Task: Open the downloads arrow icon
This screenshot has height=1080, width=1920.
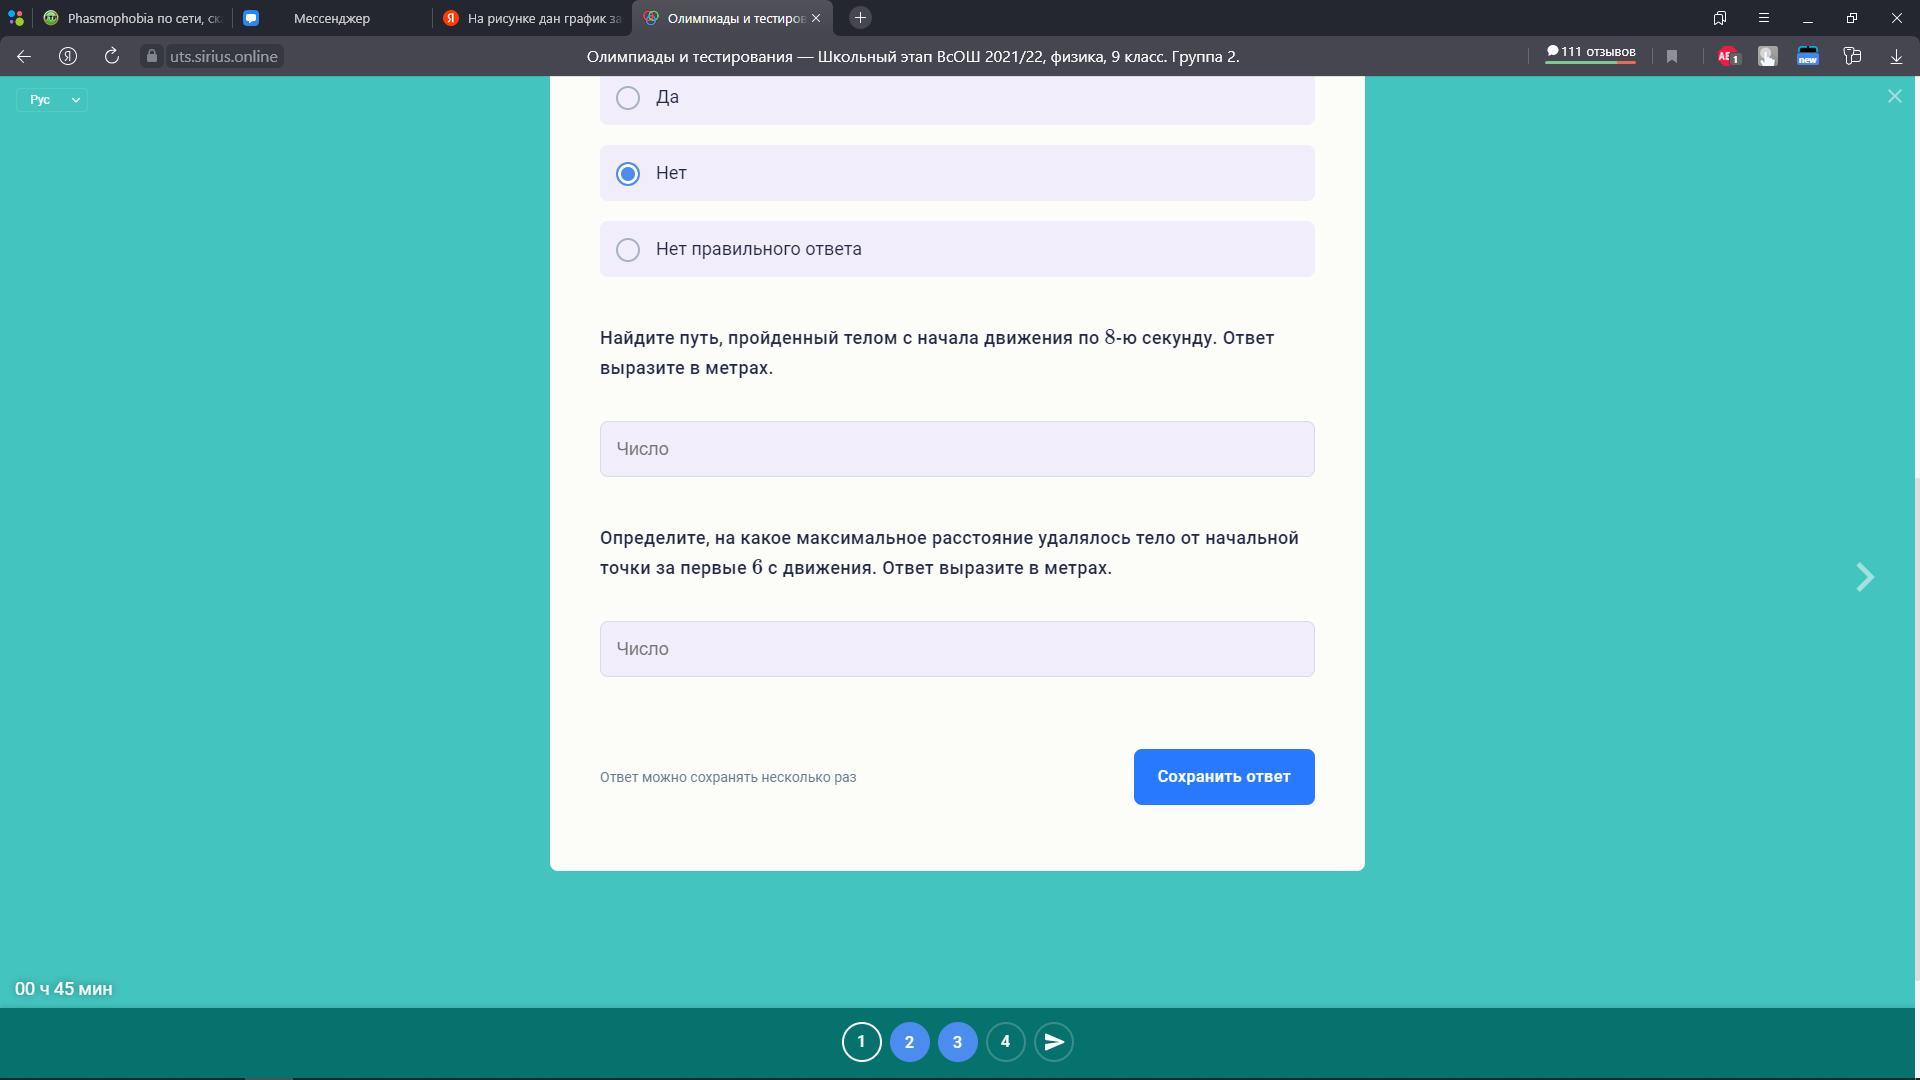Action: pyautogui.click(x=1896, y=57)
